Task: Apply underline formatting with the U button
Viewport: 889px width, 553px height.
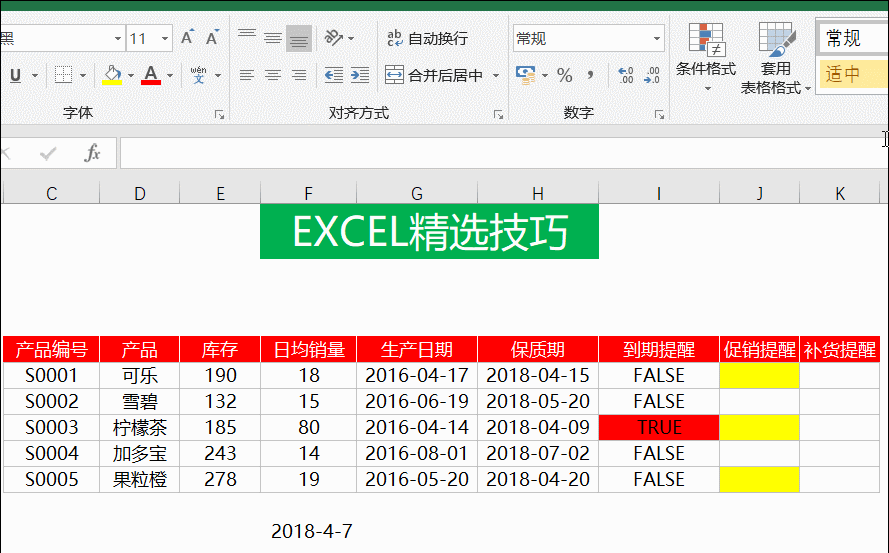Action: [x=15, y=75]
